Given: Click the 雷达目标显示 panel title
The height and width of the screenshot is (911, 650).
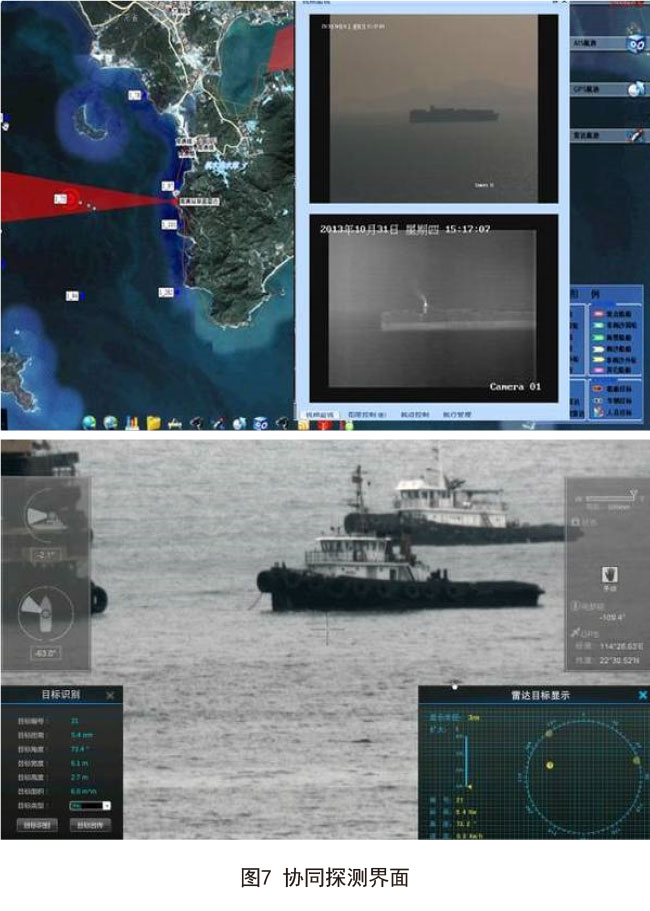Looking at the screenshot, I should [x=540, y=695].
